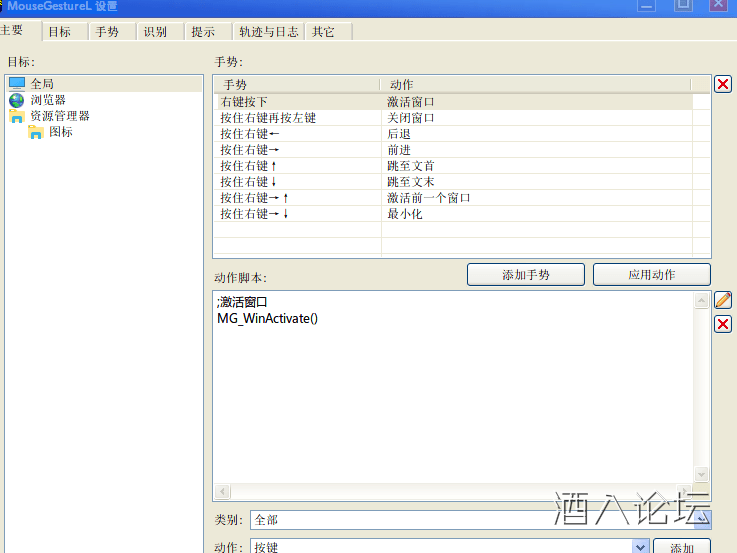
Task: Open the 动作 dropdown showing 按键
Action: click(x=641, y=547)
